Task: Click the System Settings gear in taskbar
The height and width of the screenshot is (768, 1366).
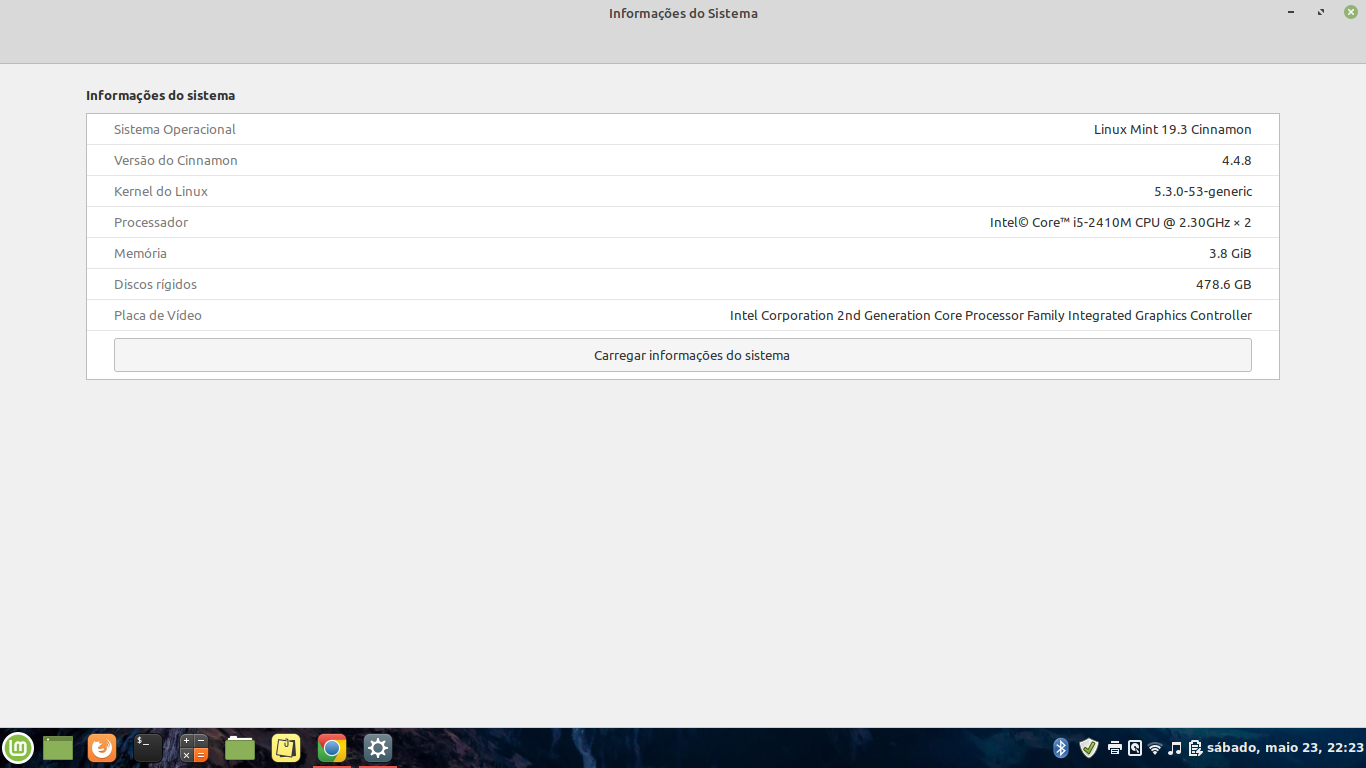Action: click(378, 748)
